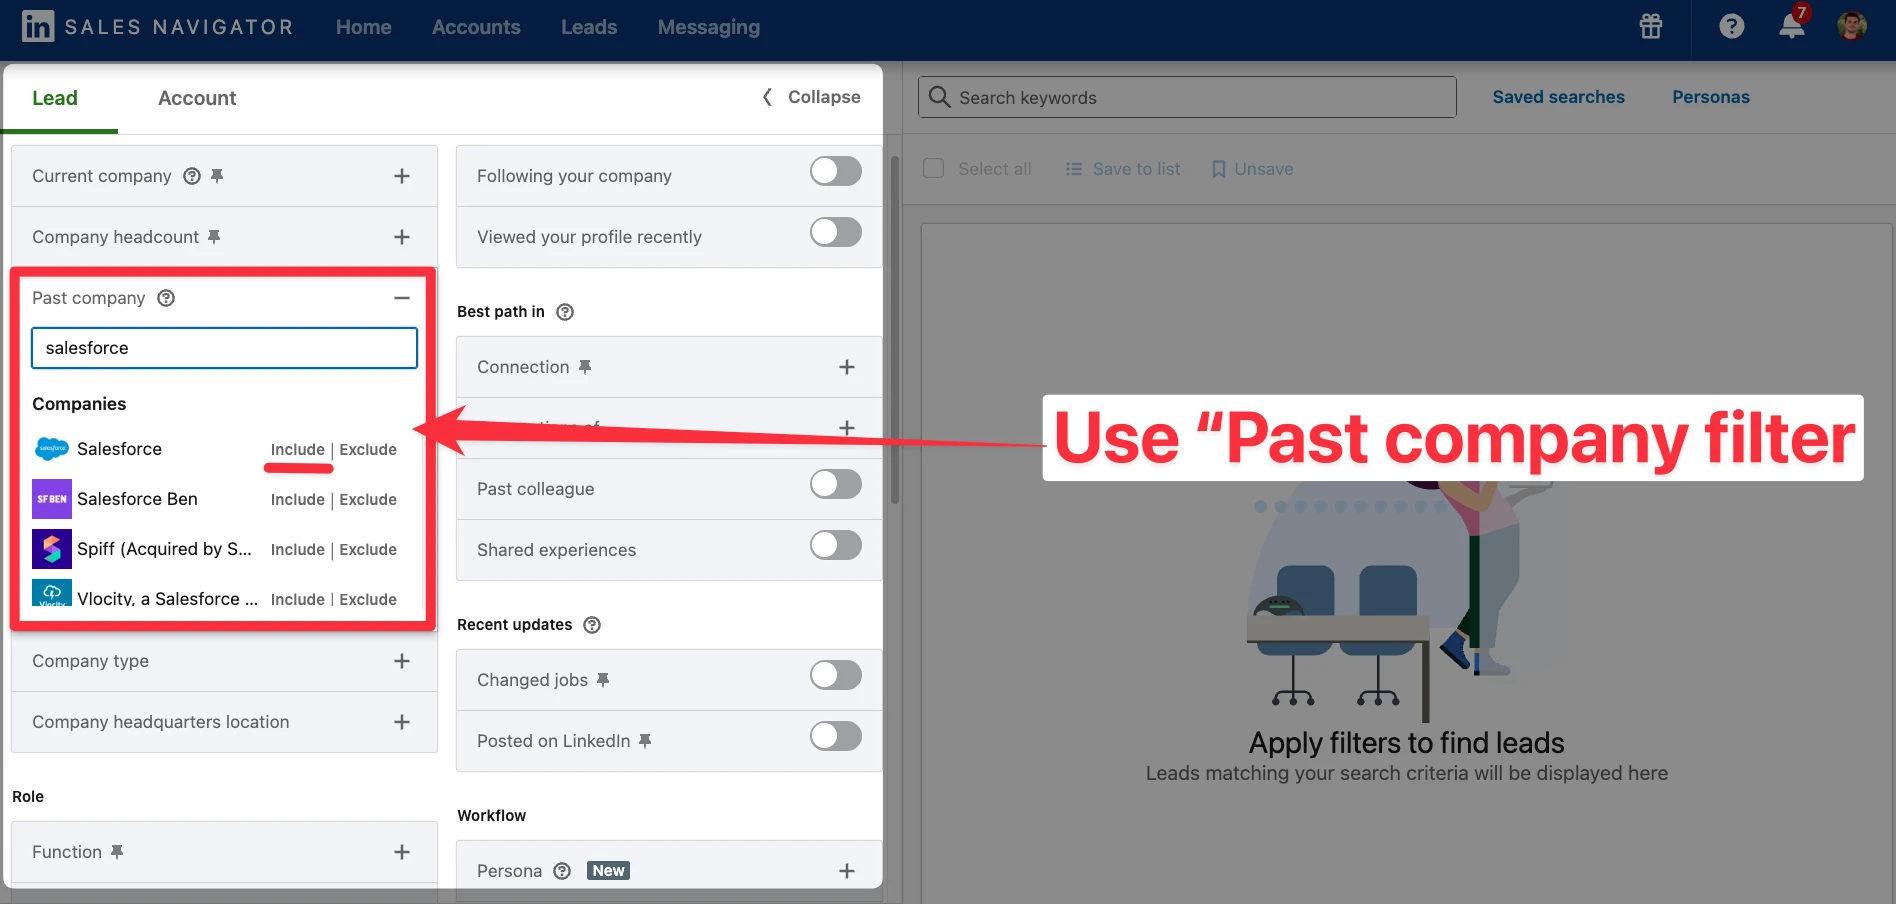Expand the Company headcount filter
This screenshot has width=1896, height=904.
coord(402,237)
